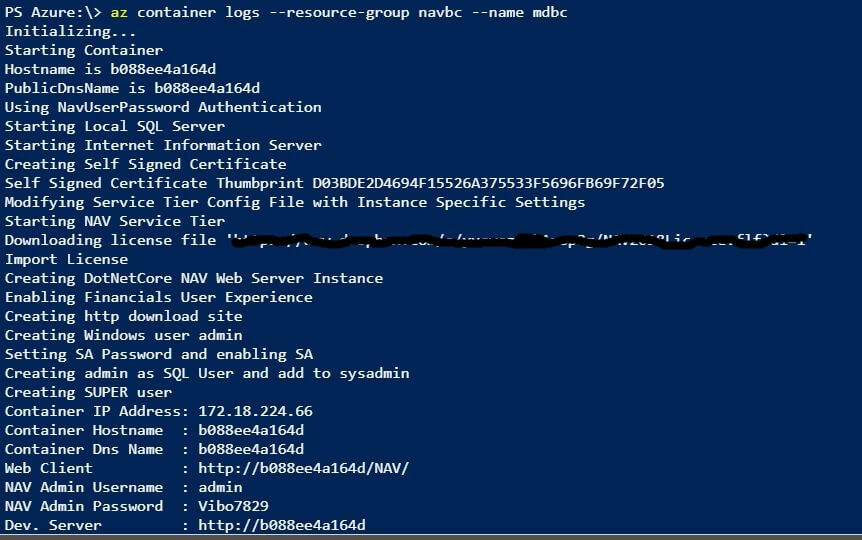Screen dimensions: 862x540
Task: Click the redacted license file URL
Action: (520, 240)
